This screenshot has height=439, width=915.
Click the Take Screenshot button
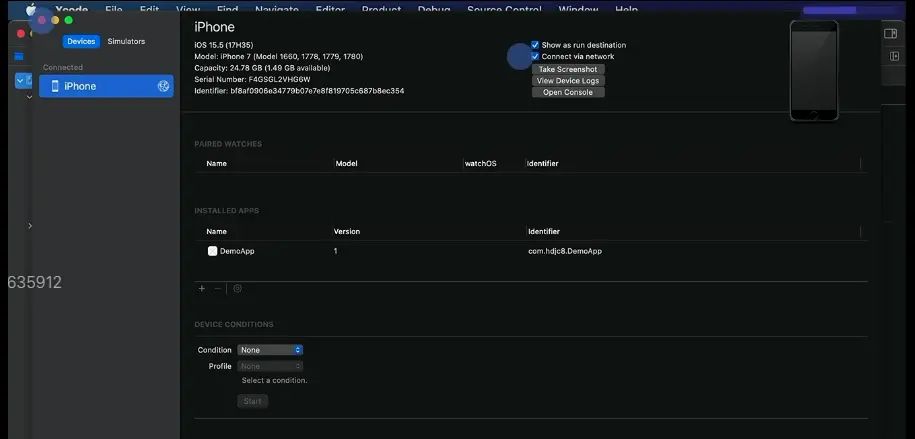568,69
